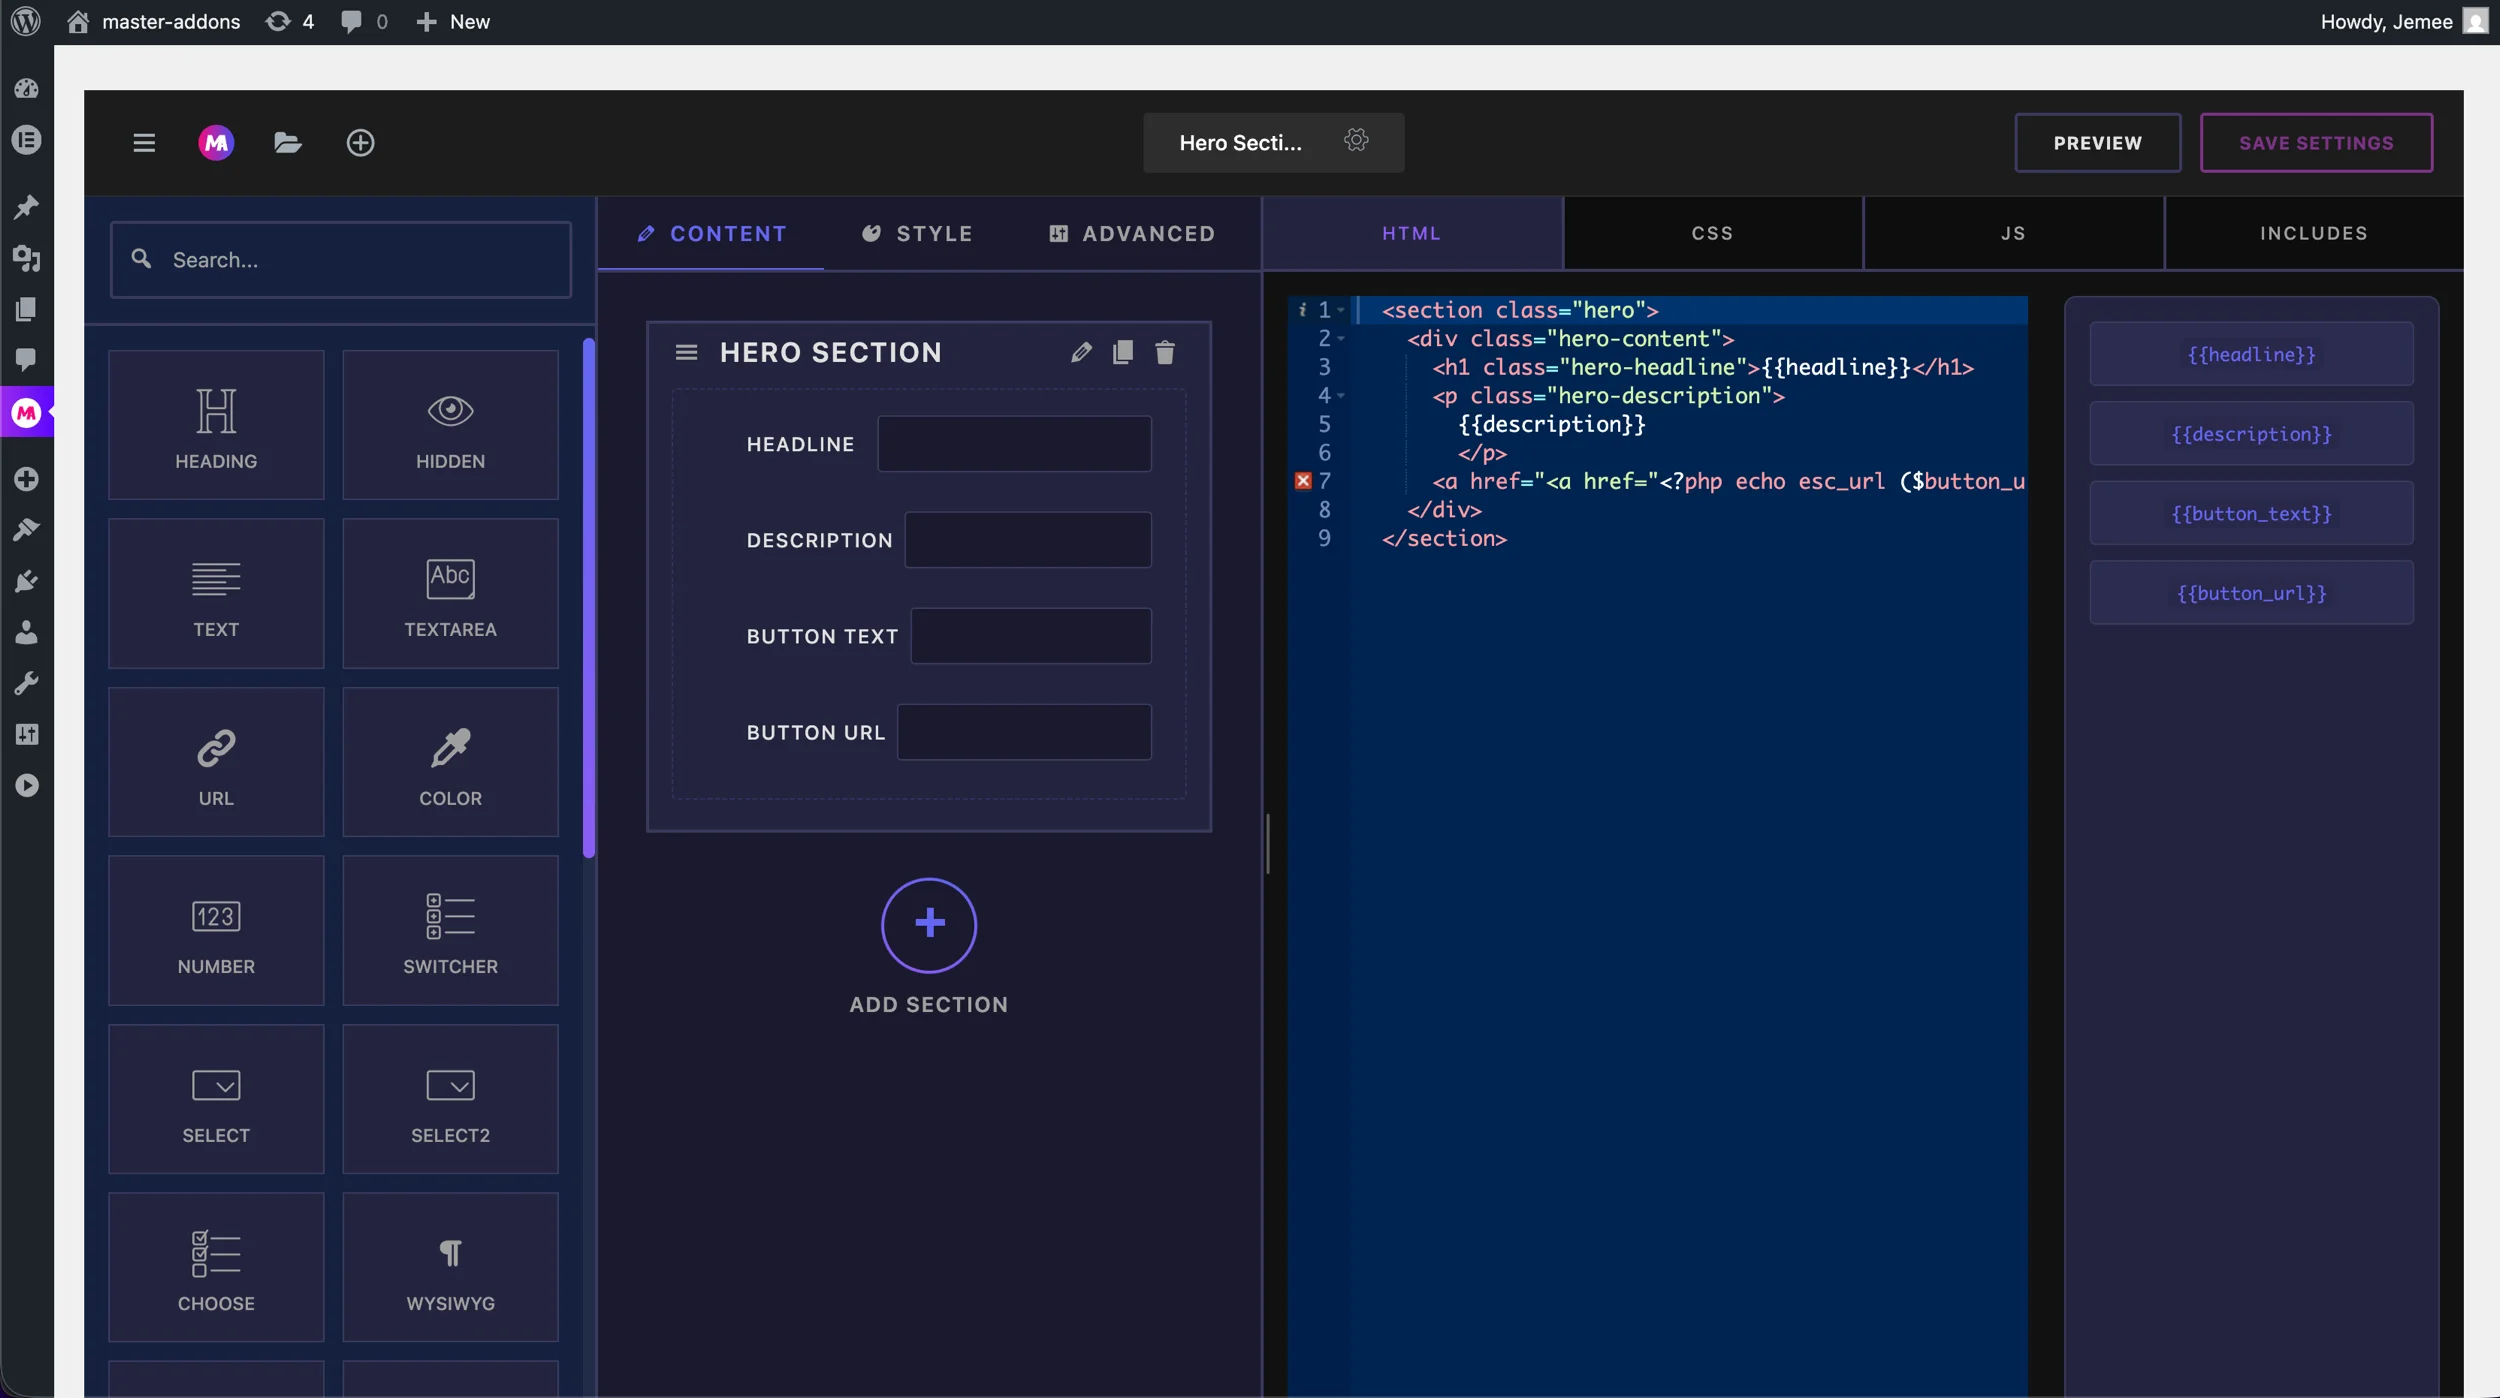Collapse WordPress menu with play icon
Image resolution: width=2500 pixels, height=1398 pixels.
(x=26, y=786)
